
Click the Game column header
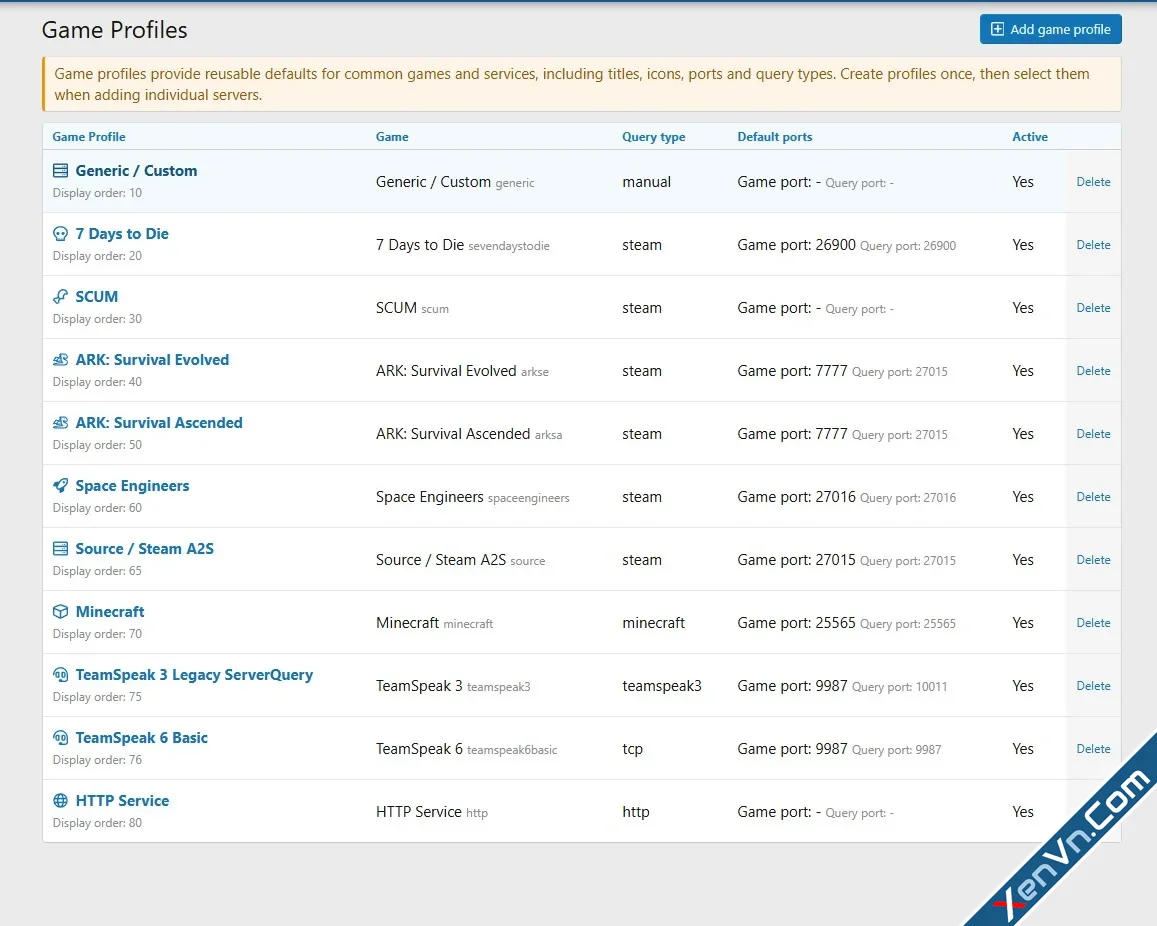coord(392,137)
